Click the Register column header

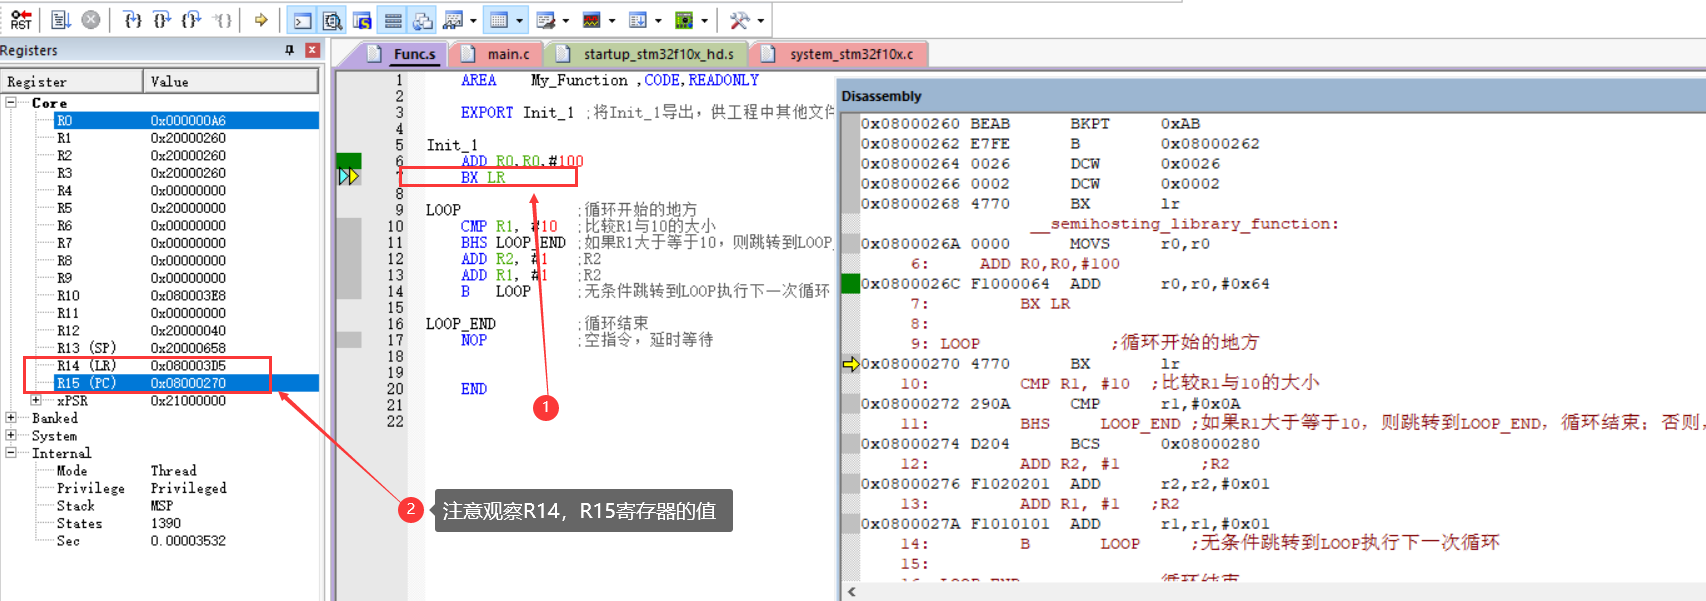[72, 82]
